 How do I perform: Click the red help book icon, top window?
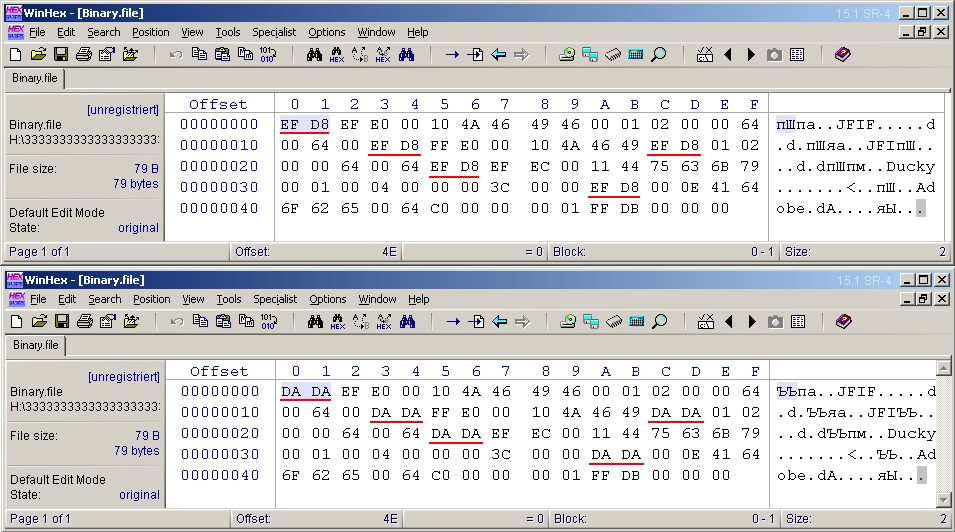coord(842,55)
